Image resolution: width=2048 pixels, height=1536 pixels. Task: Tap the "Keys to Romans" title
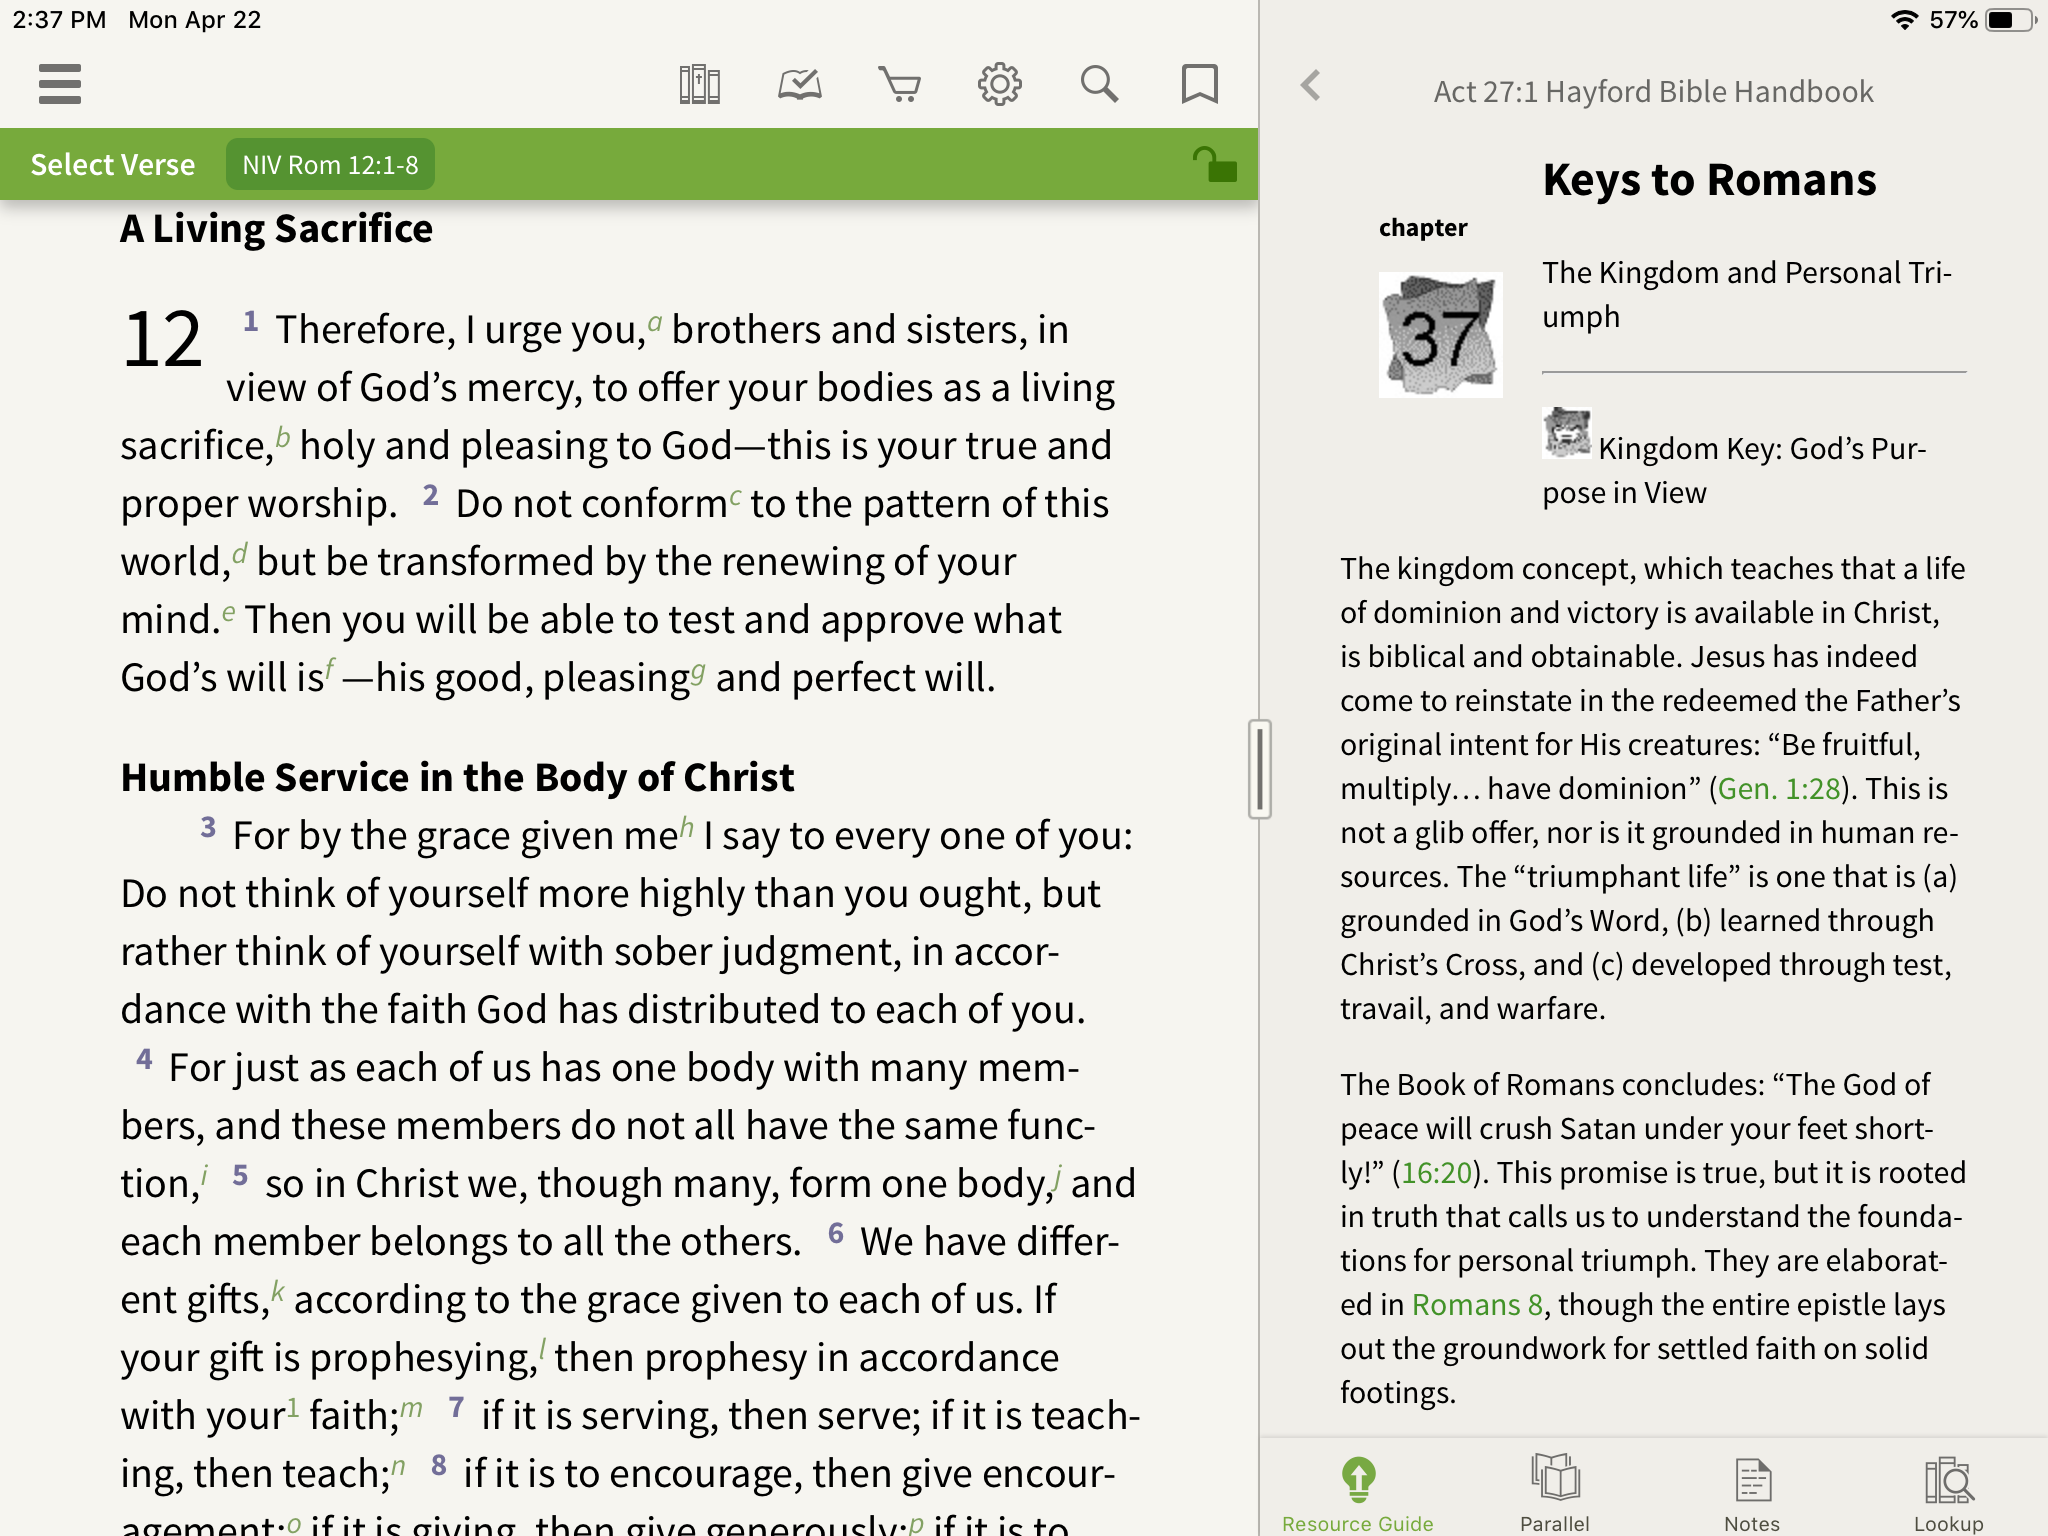1709,180
